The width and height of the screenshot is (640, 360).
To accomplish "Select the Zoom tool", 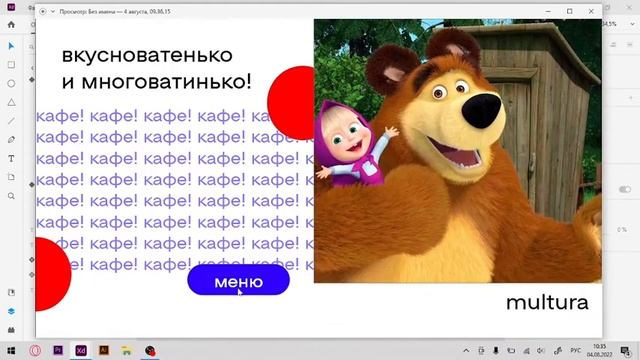I will coord(11,196).
